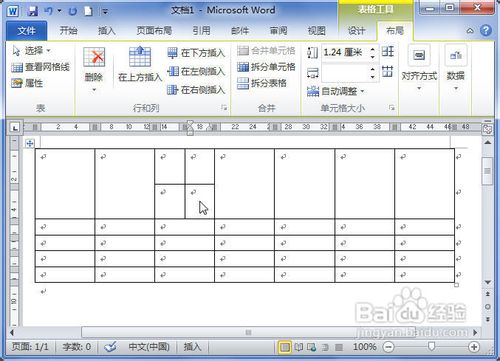Click the Undo icon in title bar

[x=48, y=11]
